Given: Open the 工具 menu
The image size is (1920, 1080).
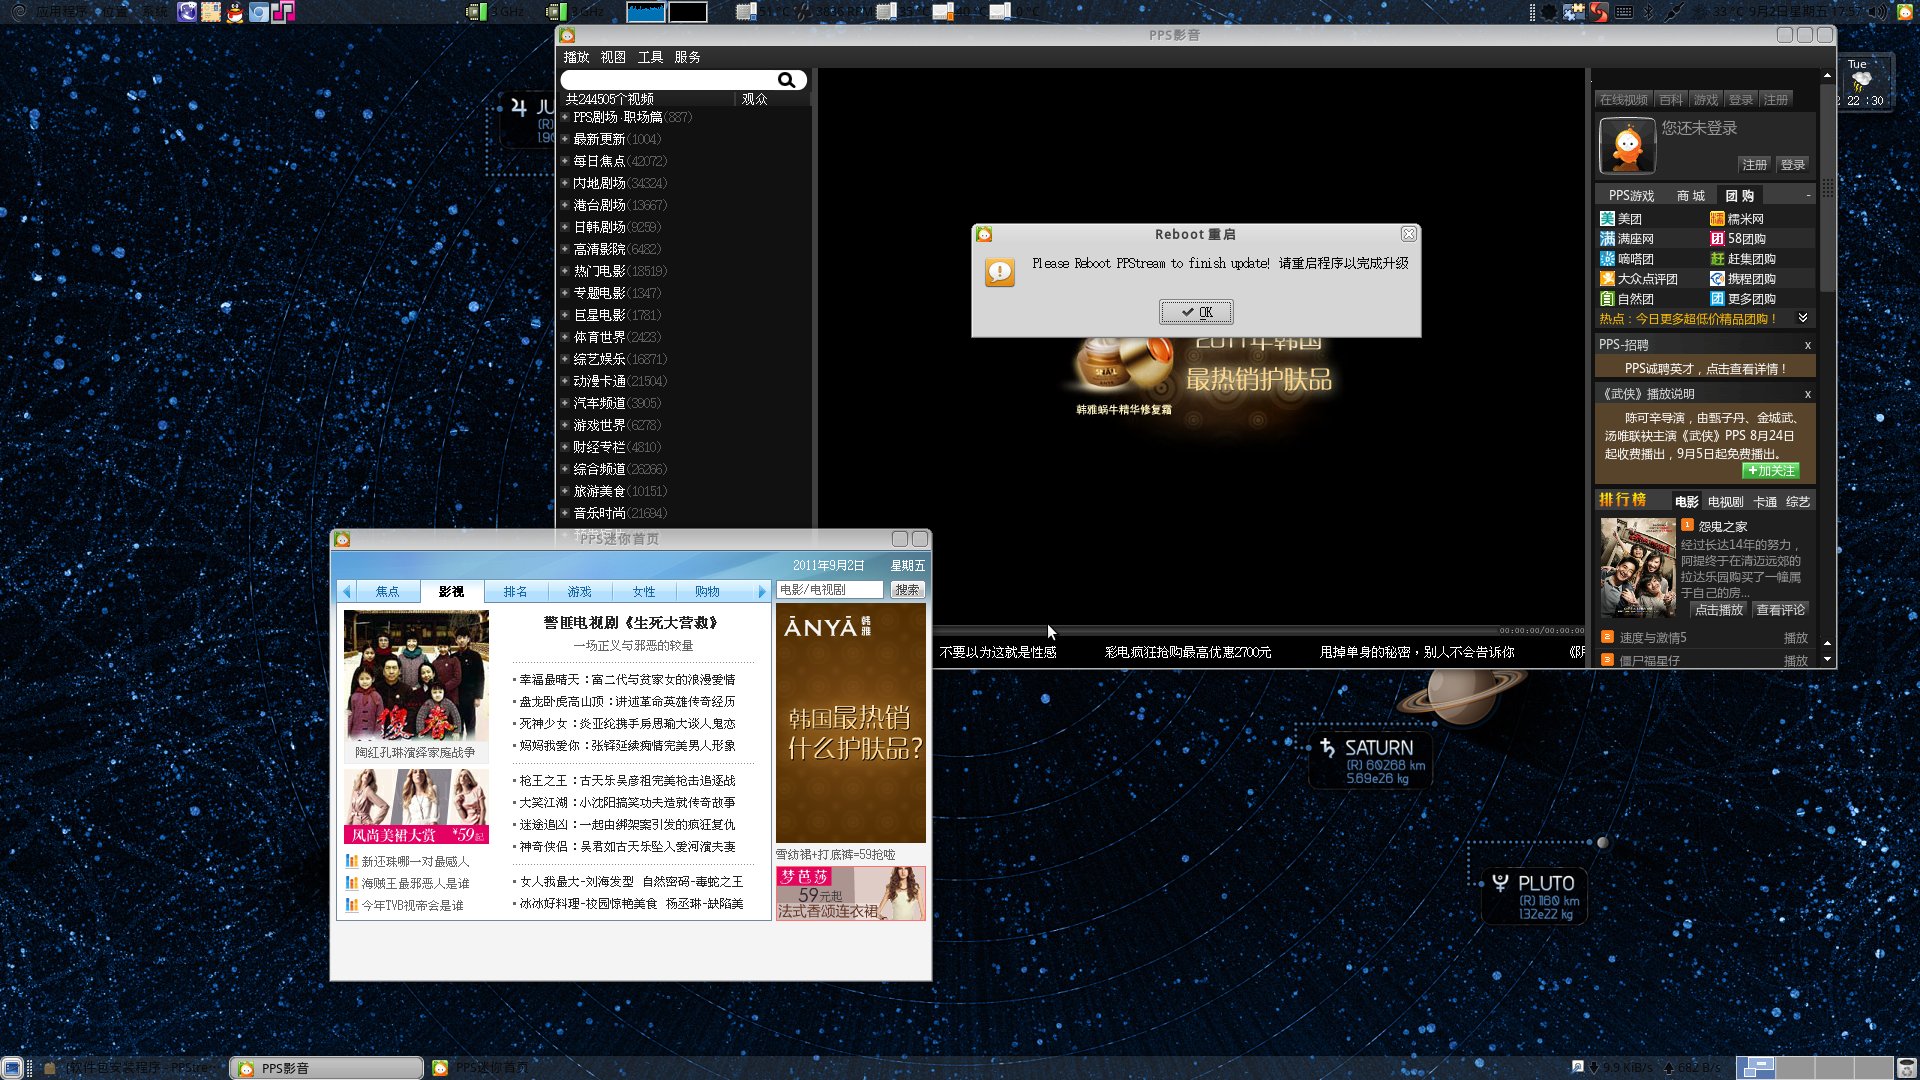Looking at the screenshot, I should click(x=650, y=57).
